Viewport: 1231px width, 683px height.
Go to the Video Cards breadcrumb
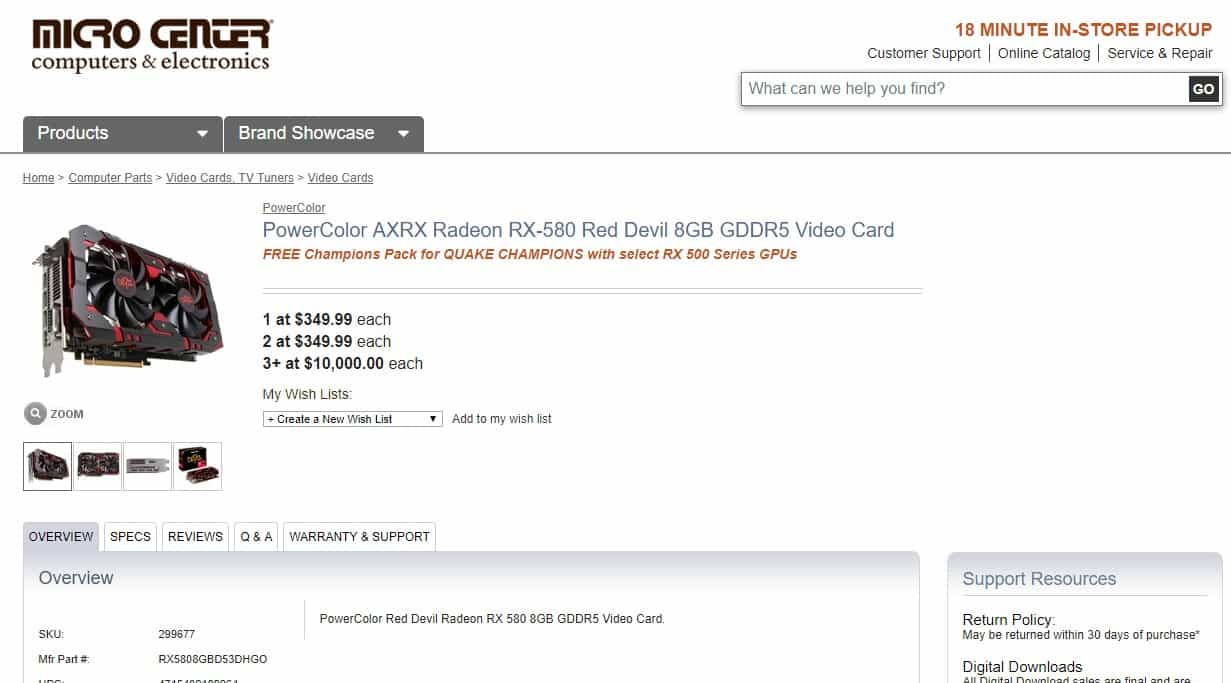[340, 178]
